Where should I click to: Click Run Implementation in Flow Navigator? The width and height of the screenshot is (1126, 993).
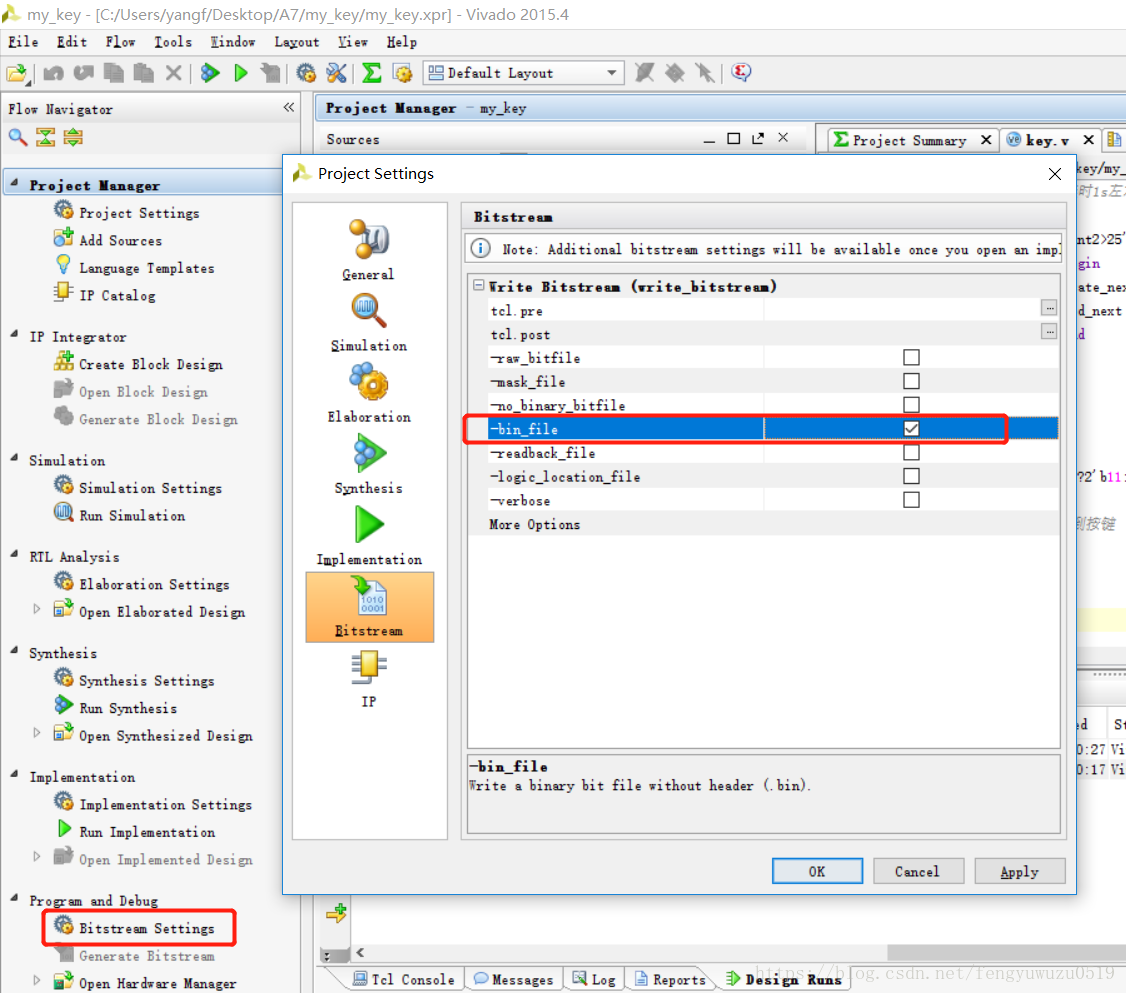[136, 831]
